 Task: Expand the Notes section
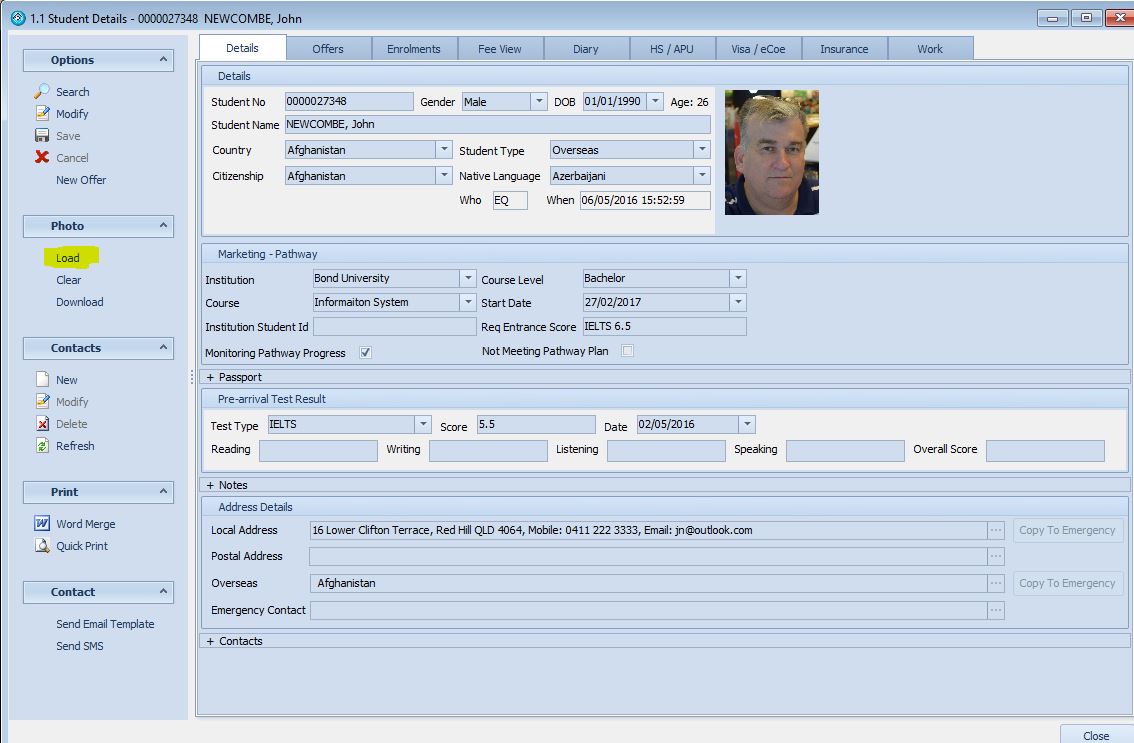click(x=211, y=485)
